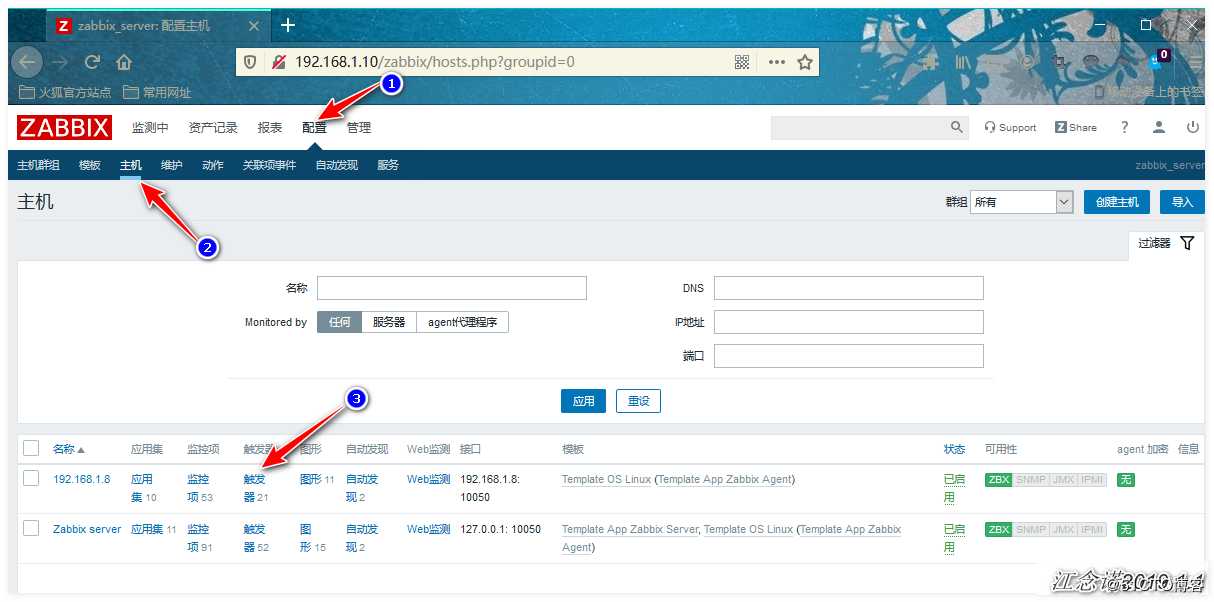Switch to the 自动发现 submenu
1214x602 pixels.
coord(336,165)
